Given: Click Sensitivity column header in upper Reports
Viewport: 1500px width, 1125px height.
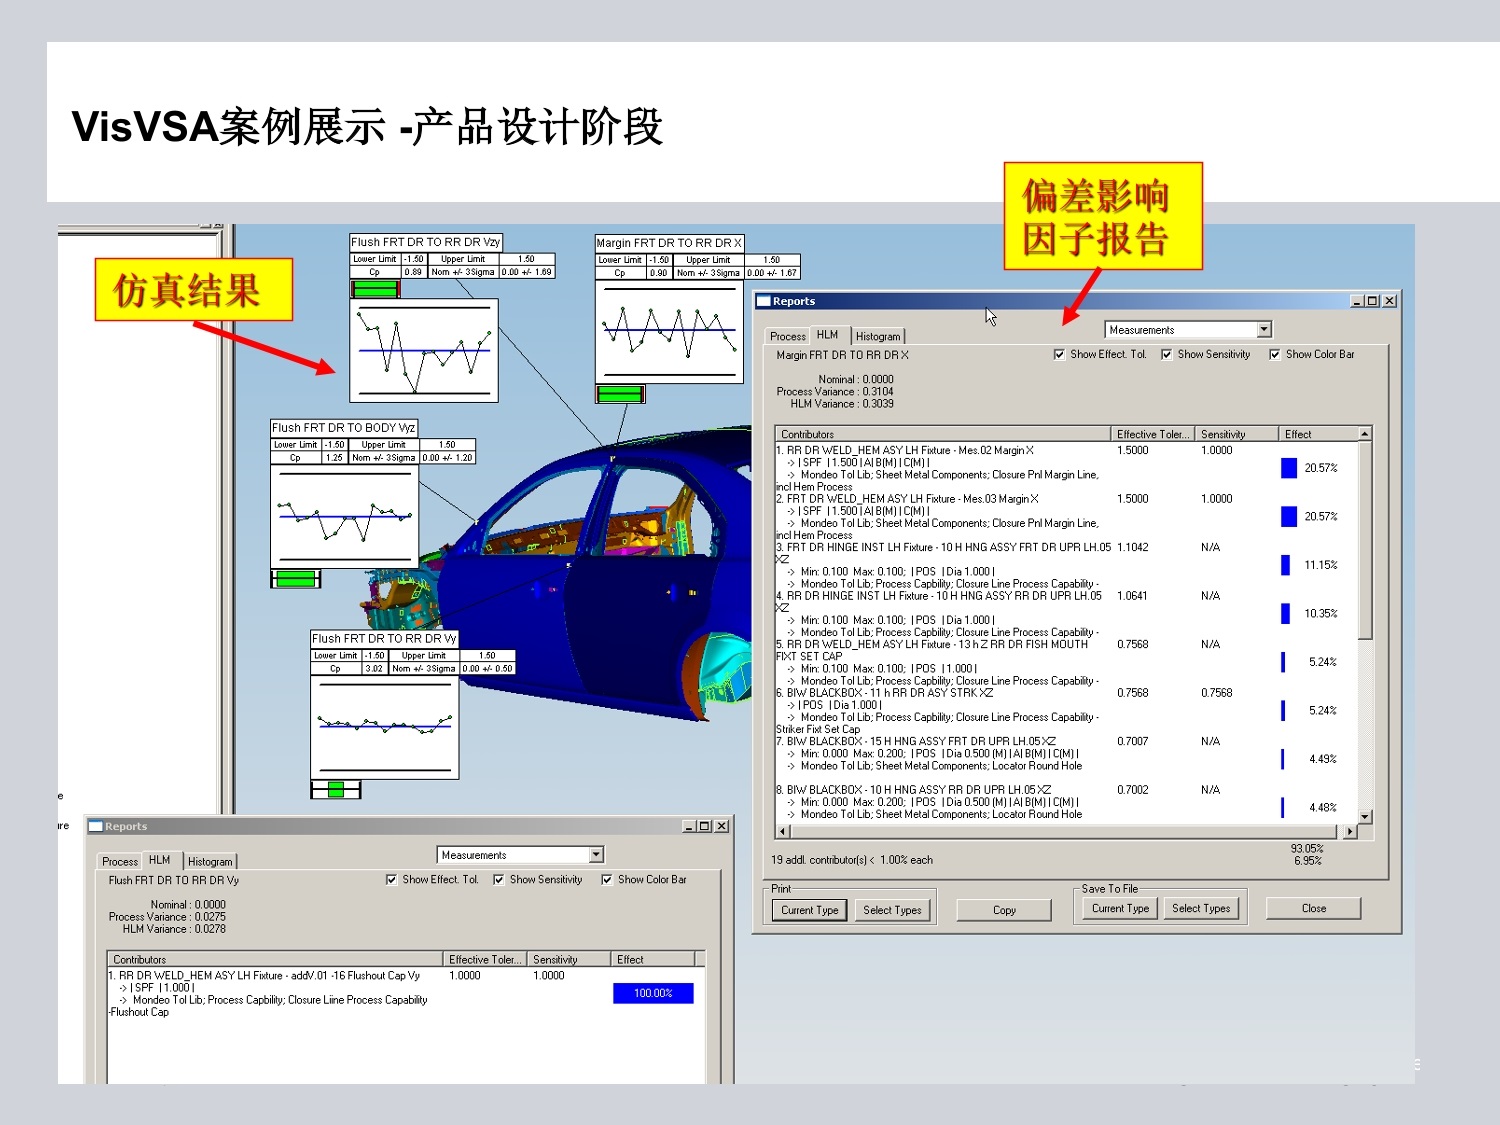Looking at the screenshot, I should (1237, 434).
